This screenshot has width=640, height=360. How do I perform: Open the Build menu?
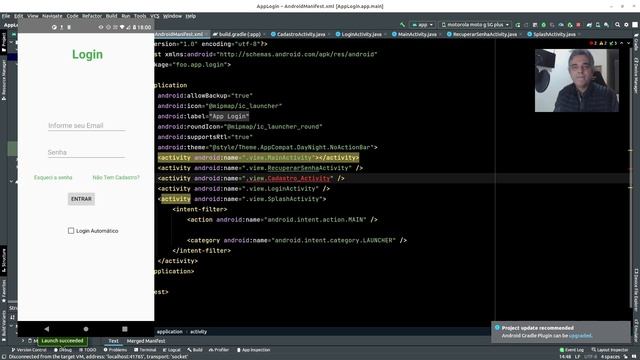(x=111, y=16)
